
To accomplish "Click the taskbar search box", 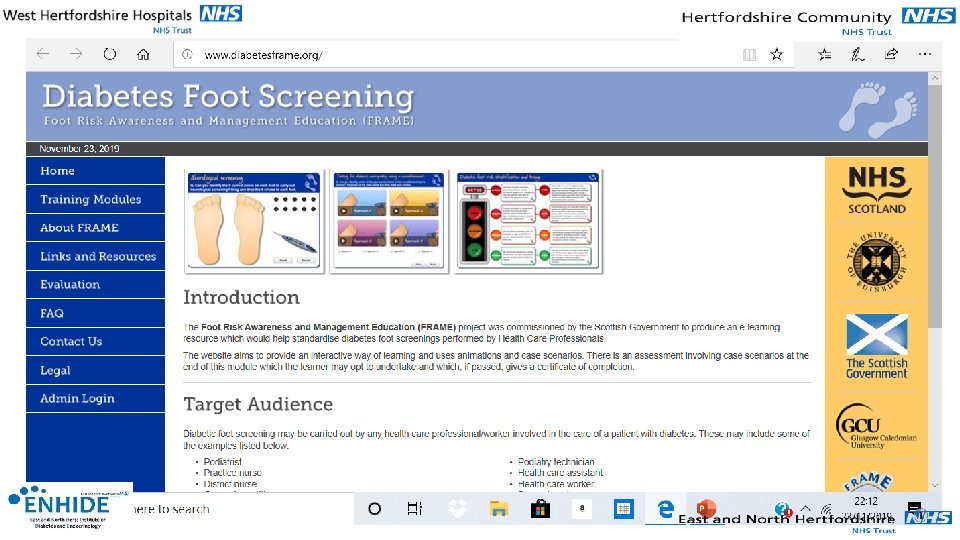I will (x=242, y=509).
